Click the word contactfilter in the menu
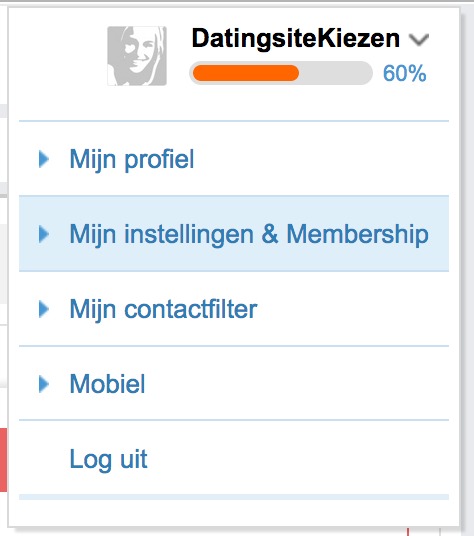Image resolution: width=474 pixels, height=536 pixels. (x=191, y=309)
